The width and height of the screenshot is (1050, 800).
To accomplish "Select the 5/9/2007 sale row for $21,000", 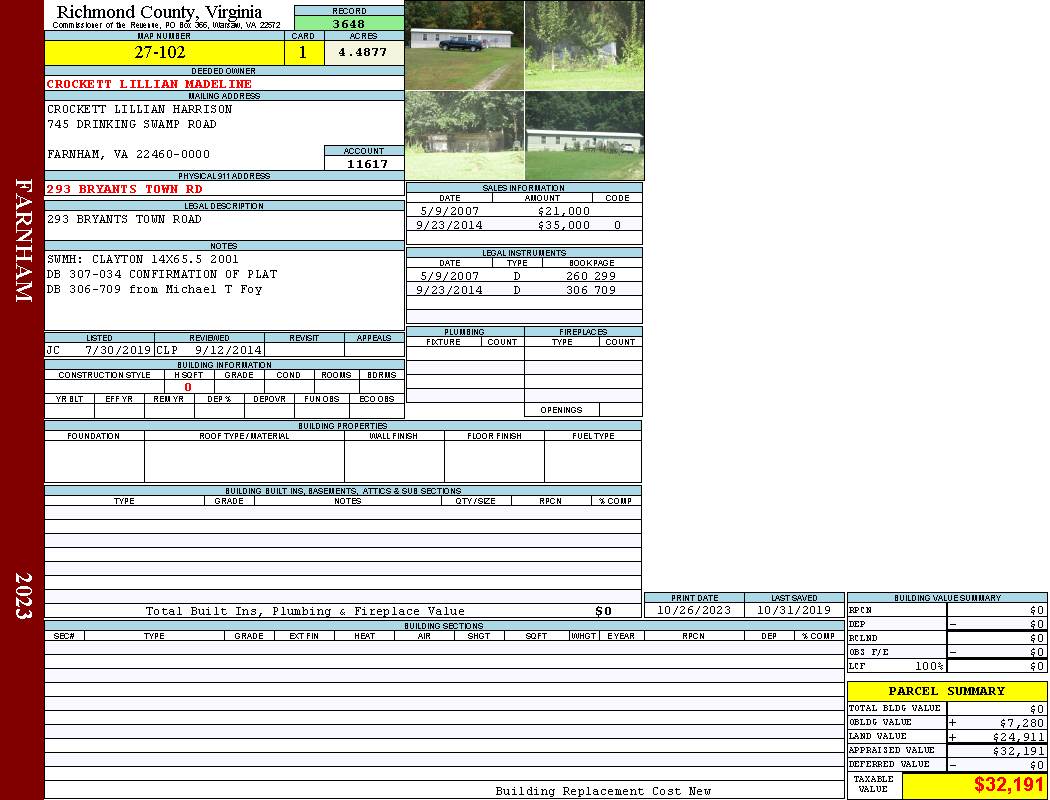I will pos(523,211).
